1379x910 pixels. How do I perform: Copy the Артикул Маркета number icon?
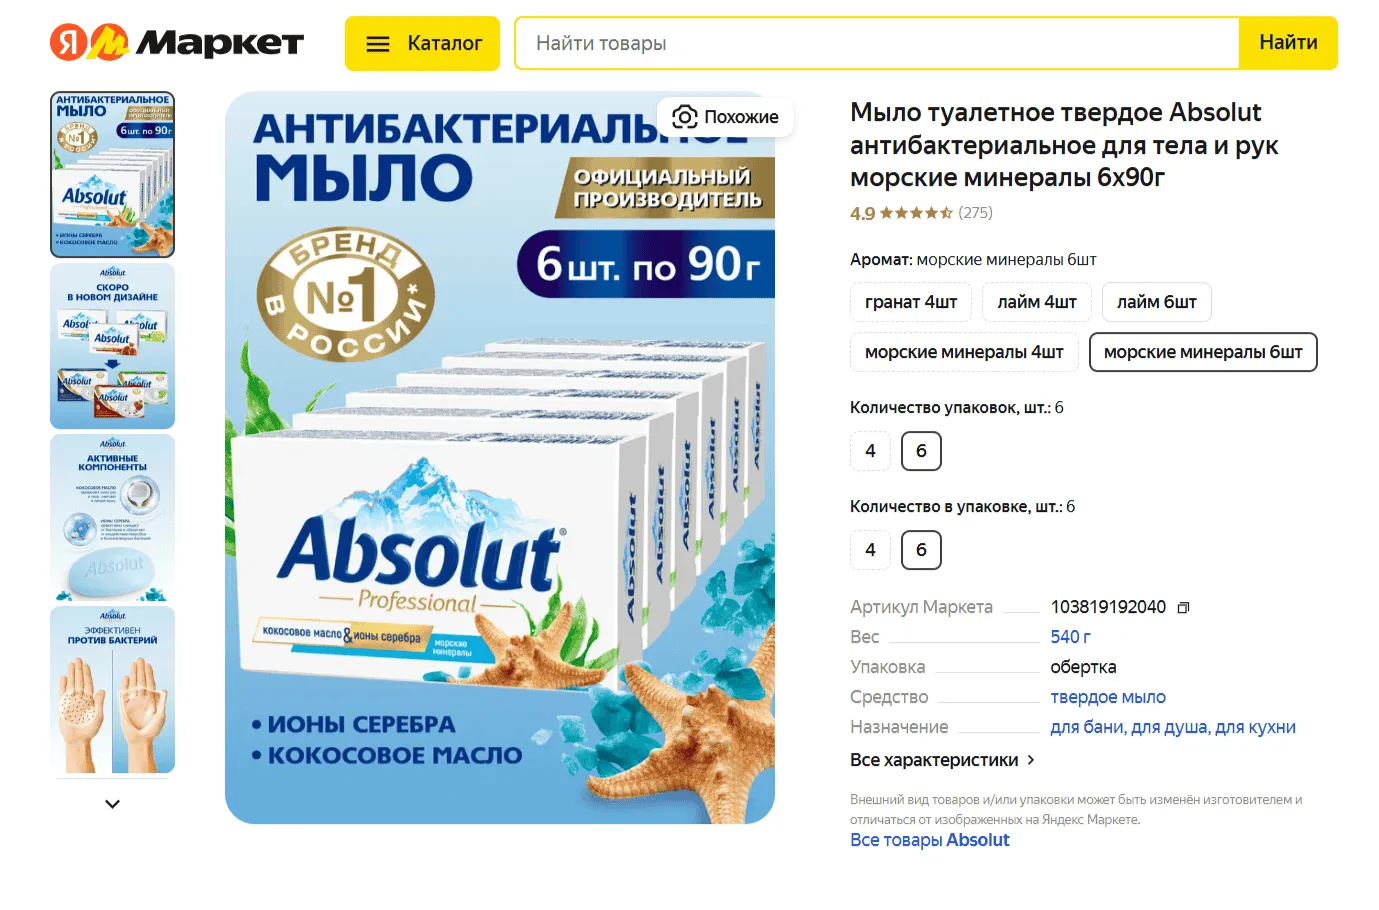1184,608
